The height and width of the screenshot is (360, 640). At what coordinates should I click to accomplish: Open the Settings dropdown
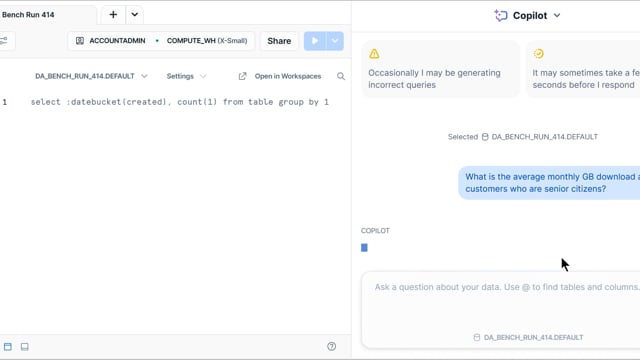pyautogui.click(x=186, y=76)
